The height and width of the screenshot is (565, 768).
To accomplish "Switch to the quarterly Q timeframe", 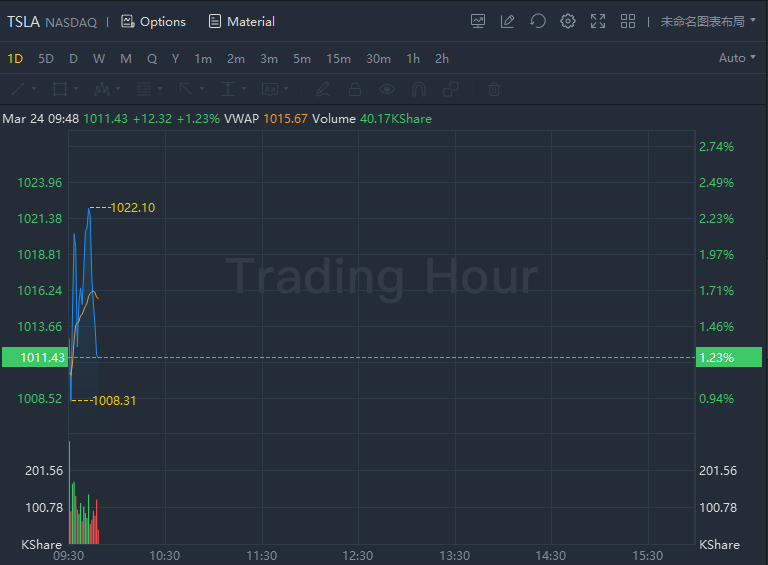I will (152, 59).
